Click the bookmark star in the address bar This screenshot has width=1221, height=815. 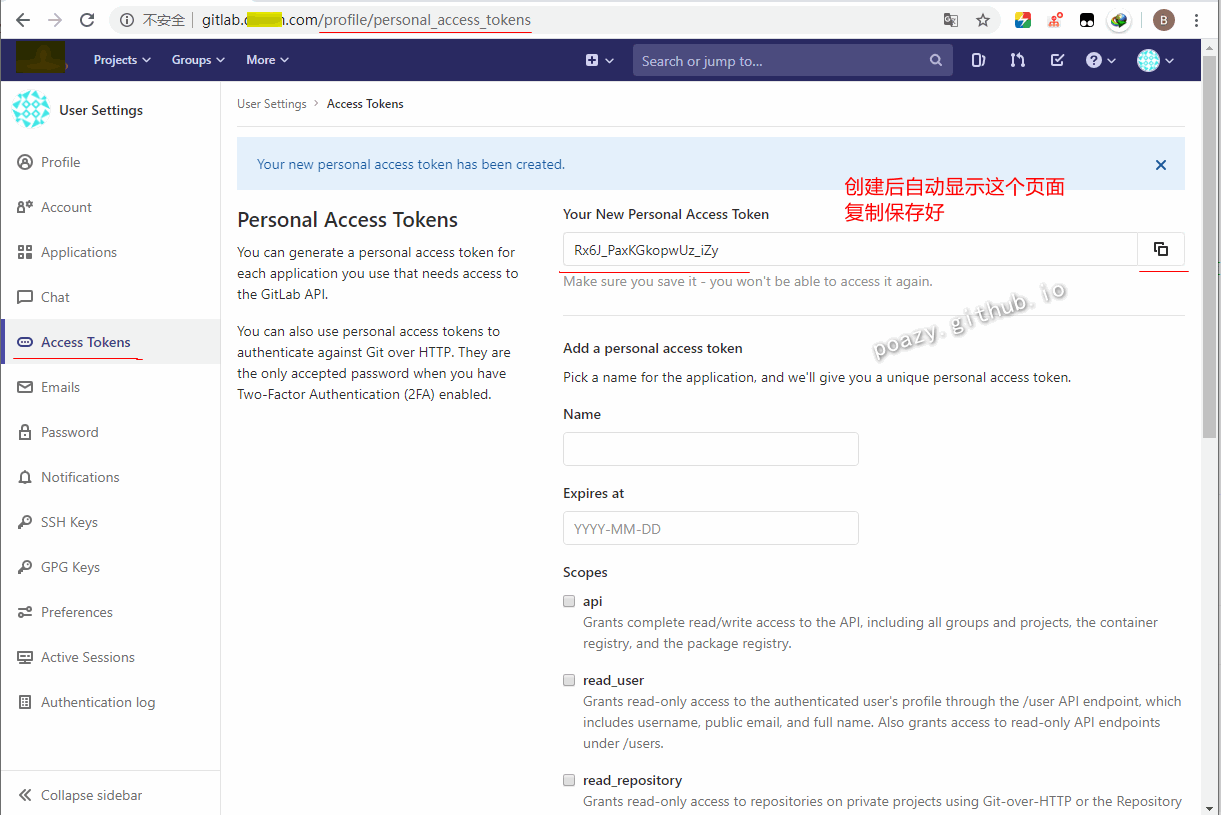click(x=982, y=19)
